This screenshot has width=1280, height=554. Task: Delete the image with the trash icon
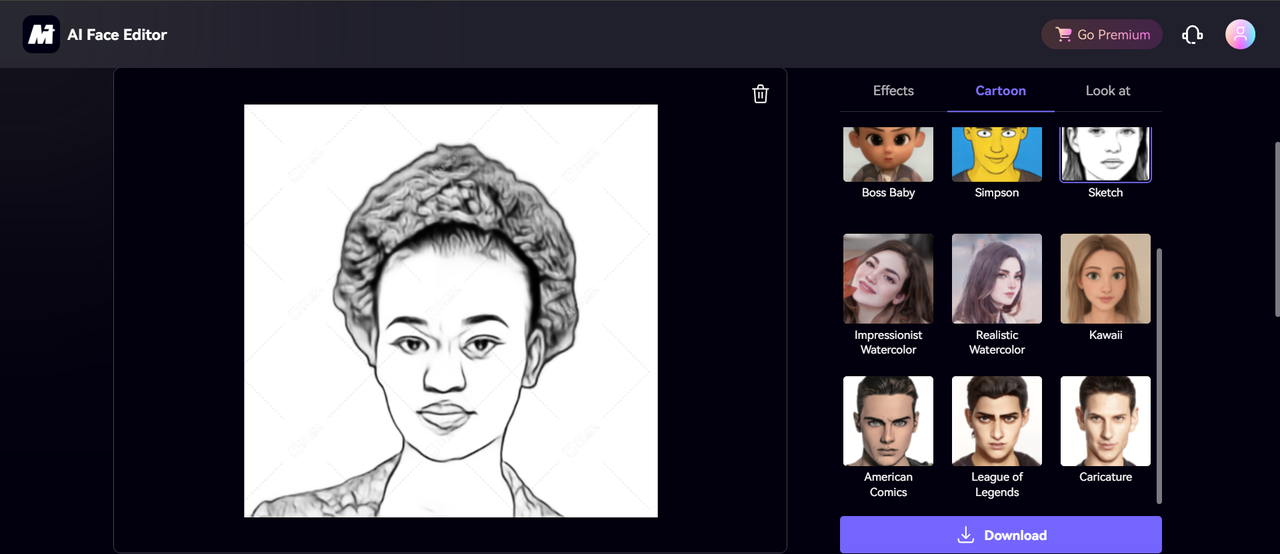point(761,94)
